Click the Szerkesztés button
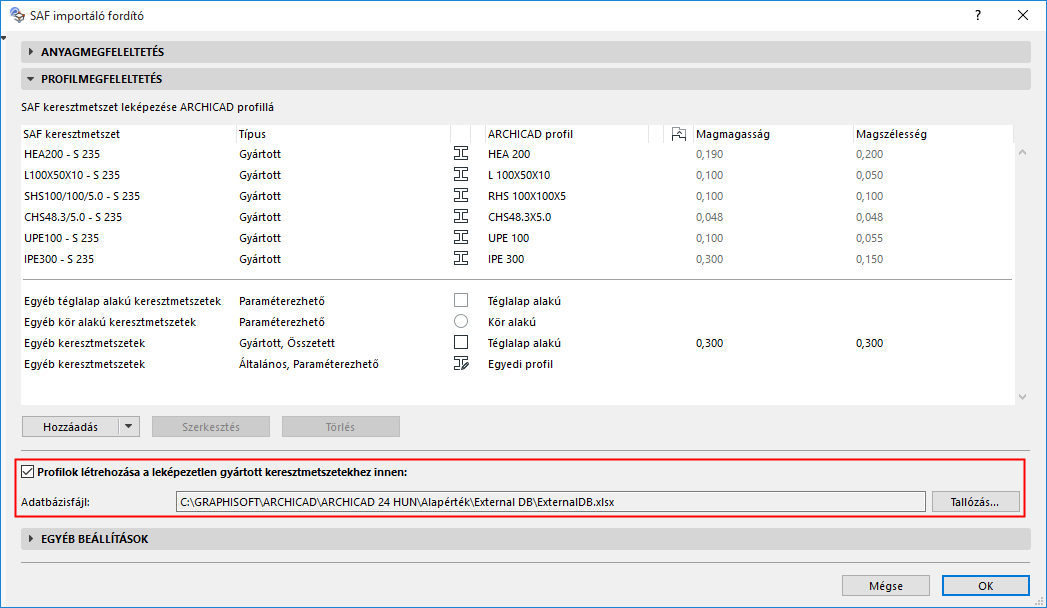The image size is (1047, 608). [211, 426]
